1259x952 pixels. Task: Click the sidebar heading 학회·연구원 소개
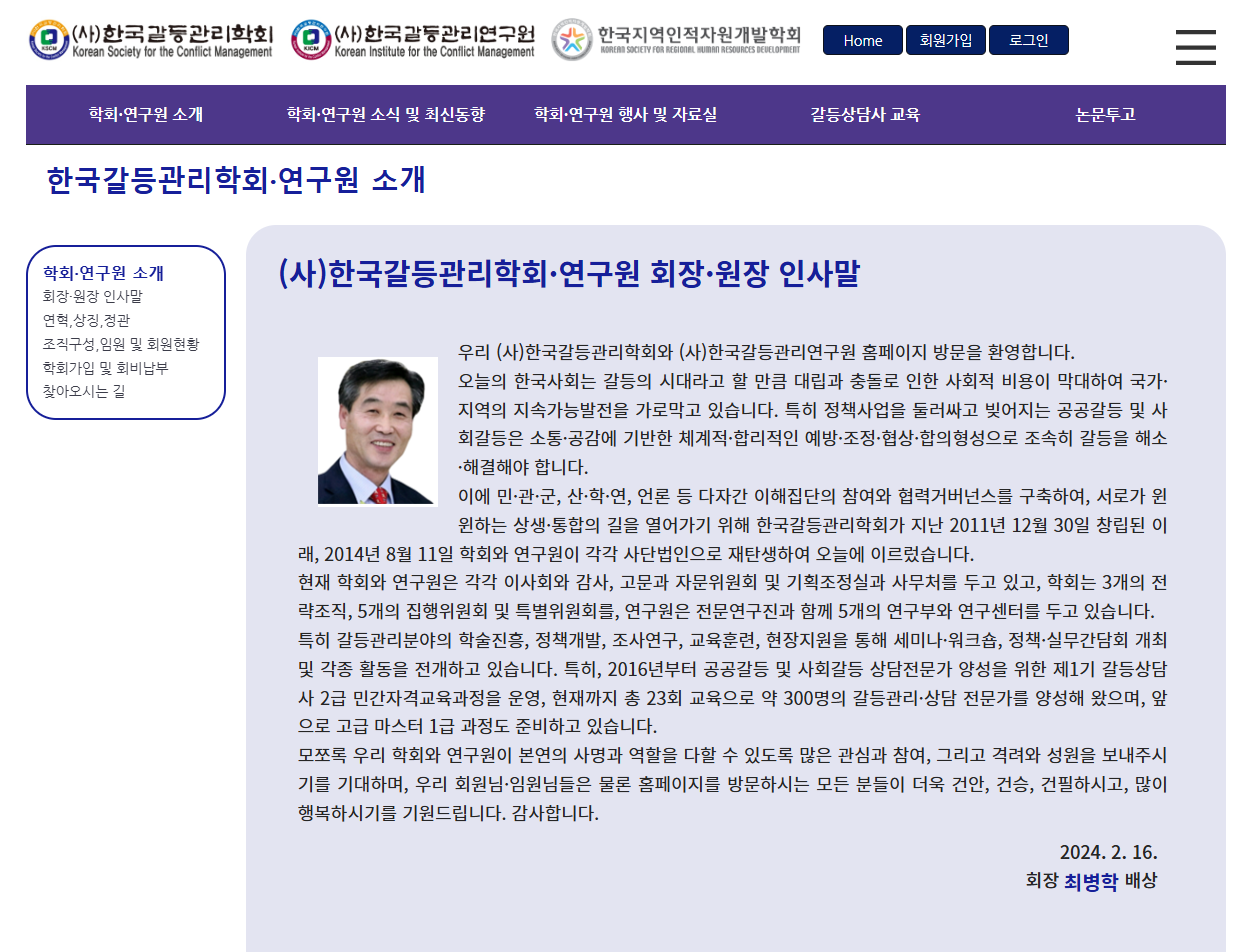coord(103,272)
